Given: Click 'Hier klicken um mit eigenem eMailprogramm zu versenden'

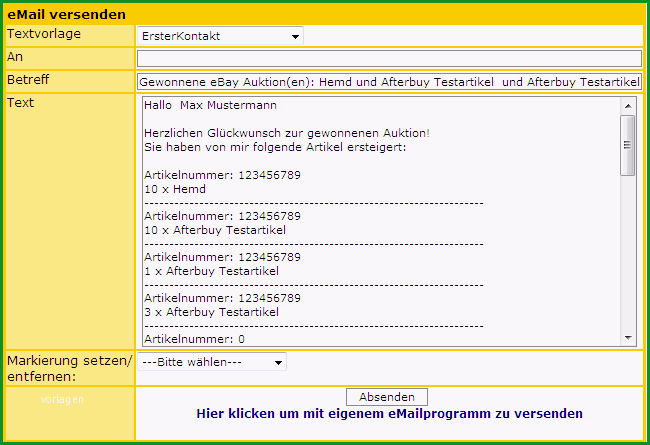Looking at the screenshot, I should pos(389,413).
